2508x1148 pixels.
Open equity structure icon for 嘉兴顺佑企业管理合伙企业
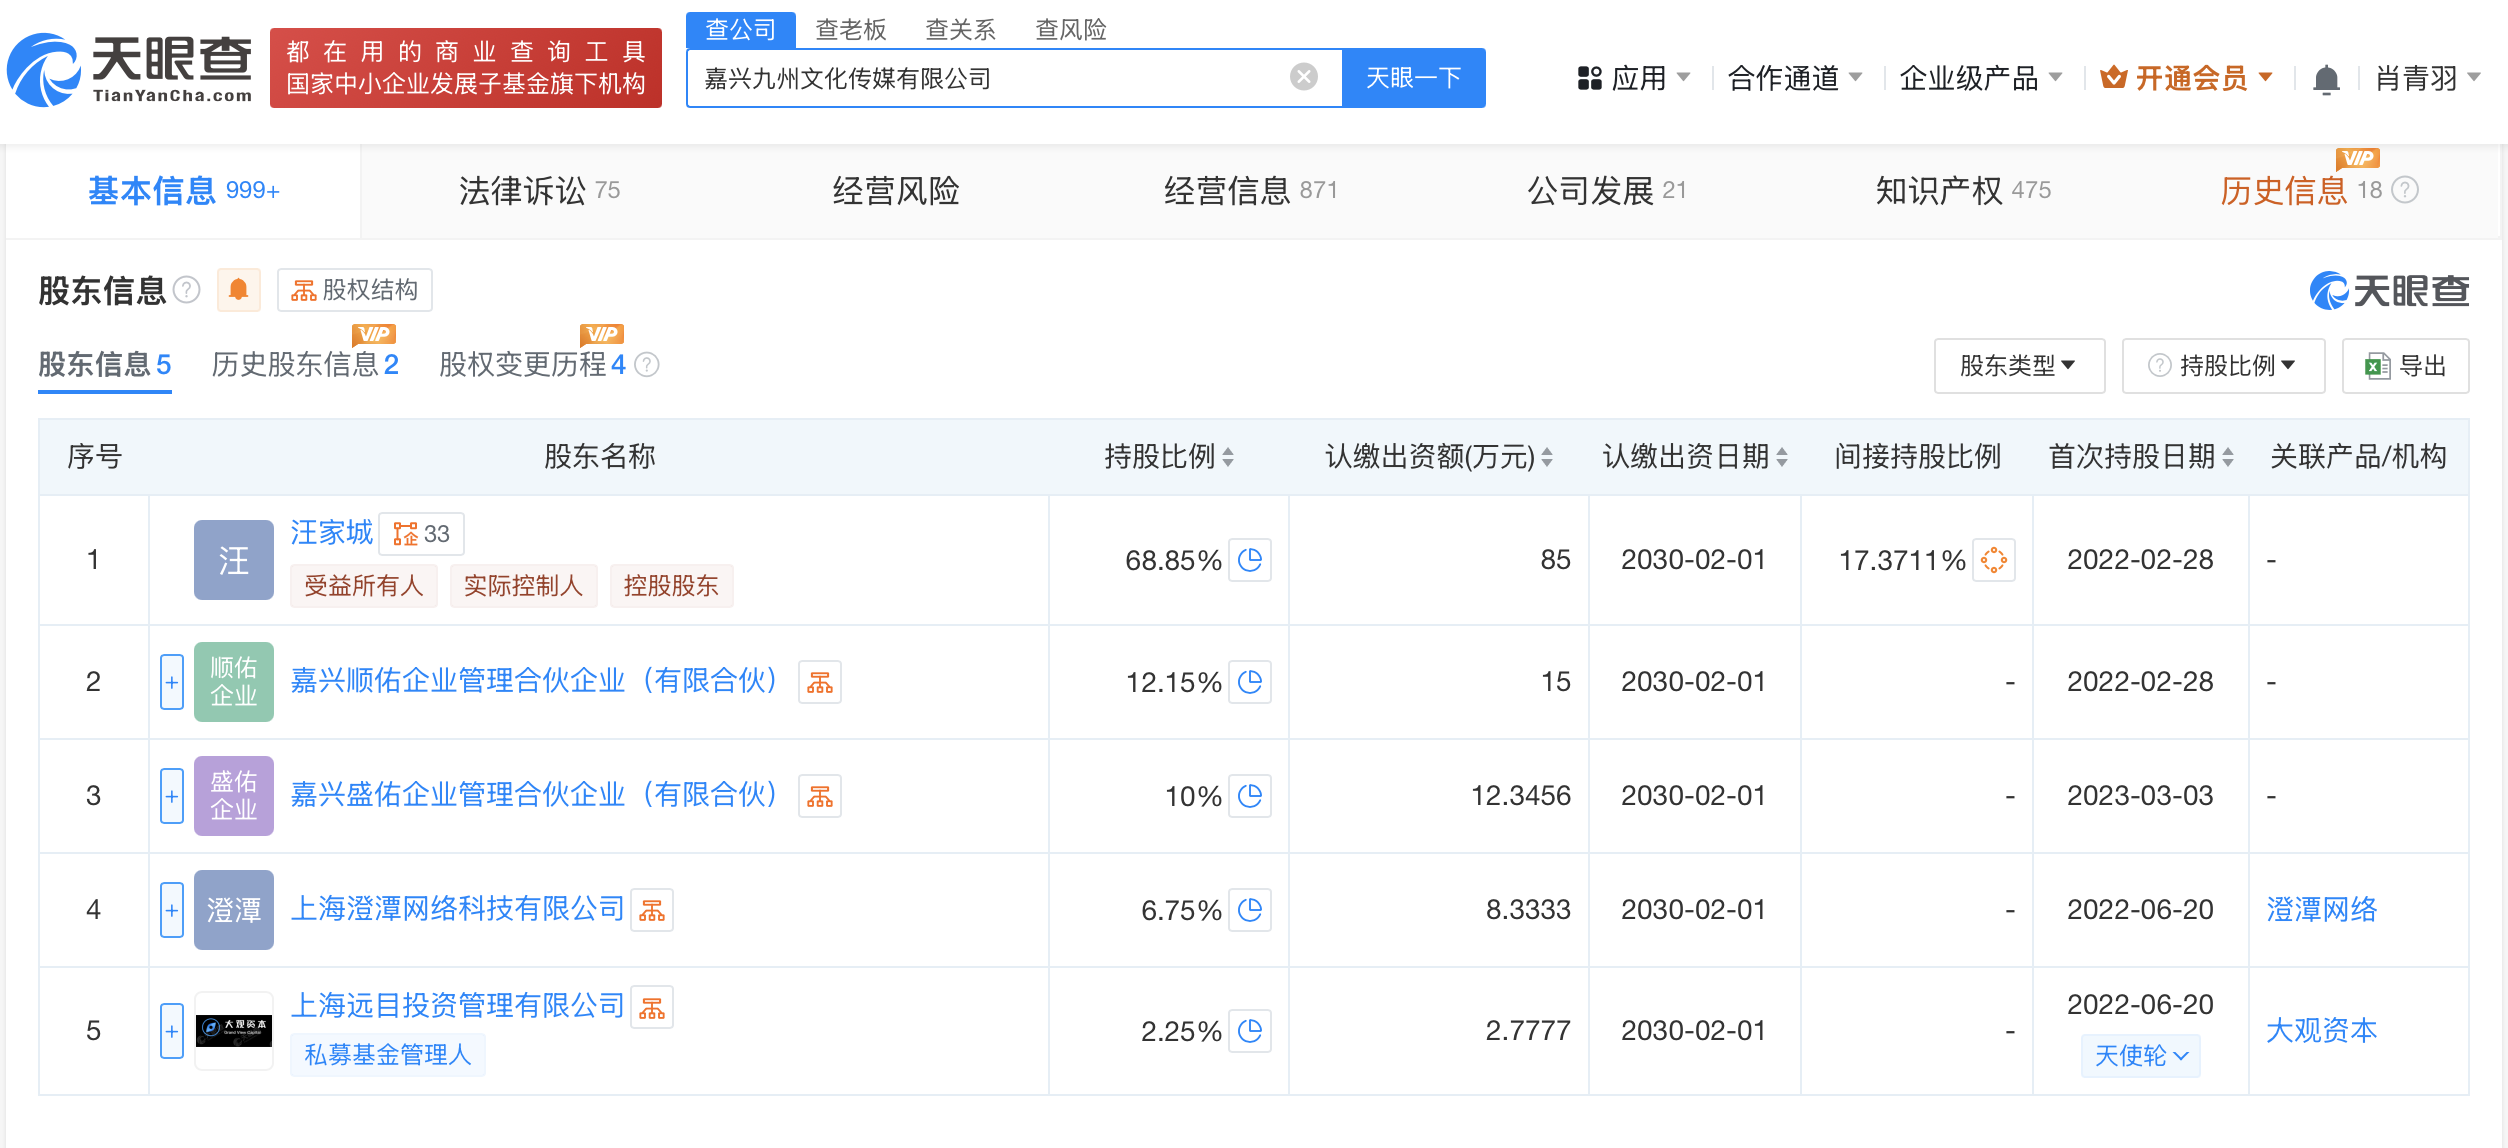click(x=820, y=682)
